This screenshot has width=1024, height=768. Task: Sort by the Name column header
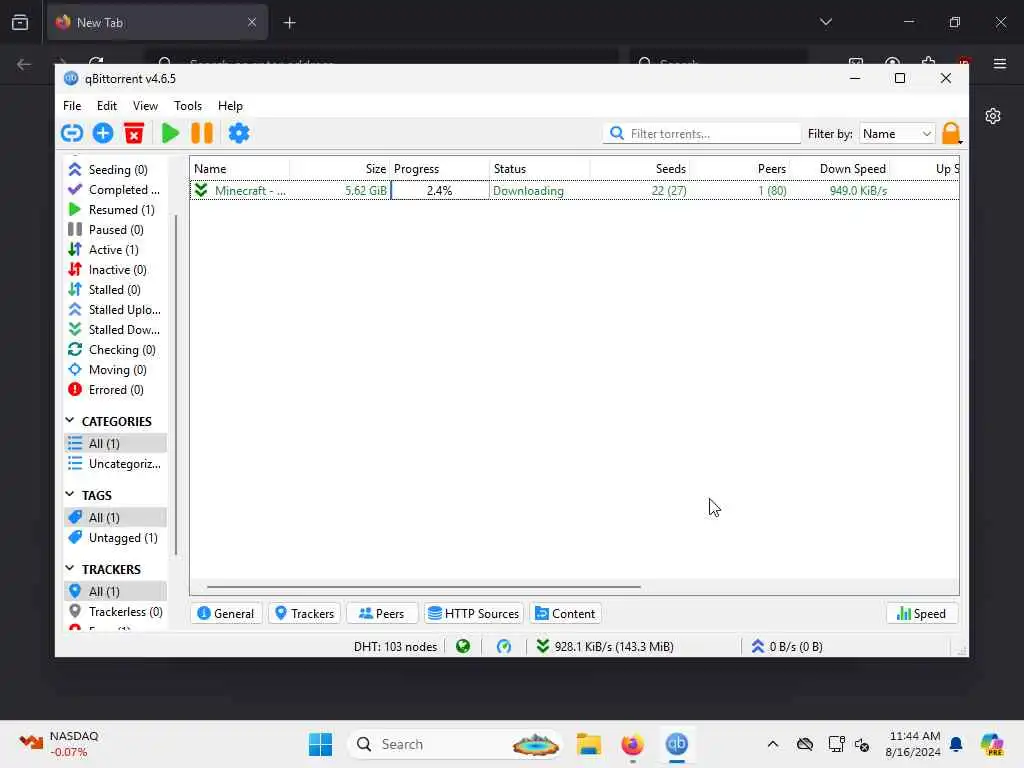[x=240, y=168]
